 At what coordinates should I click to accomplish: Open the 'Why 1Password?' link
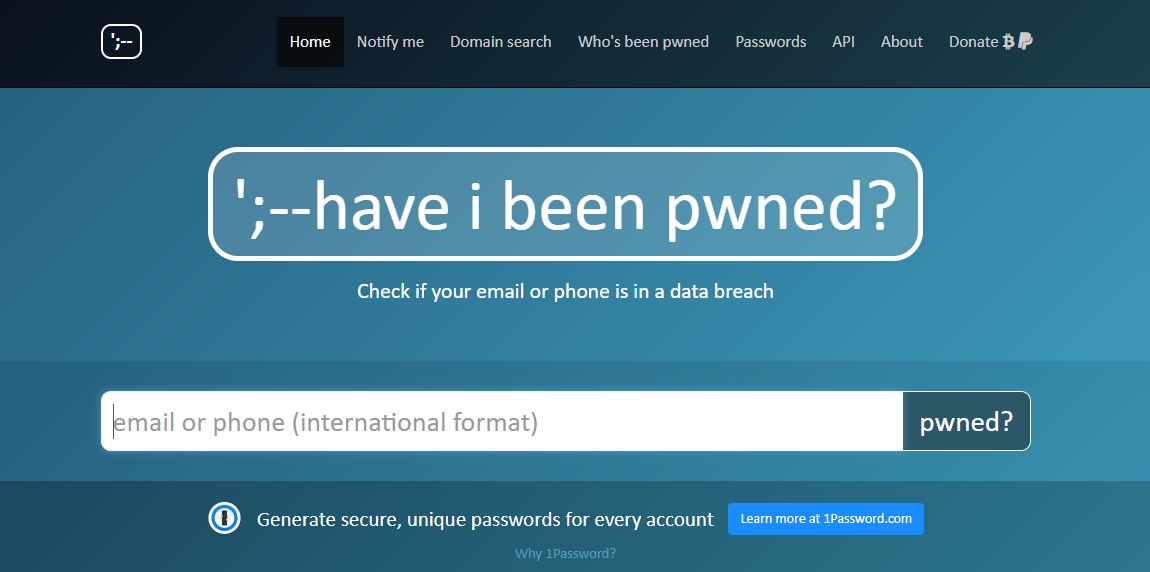coord(565,554)
